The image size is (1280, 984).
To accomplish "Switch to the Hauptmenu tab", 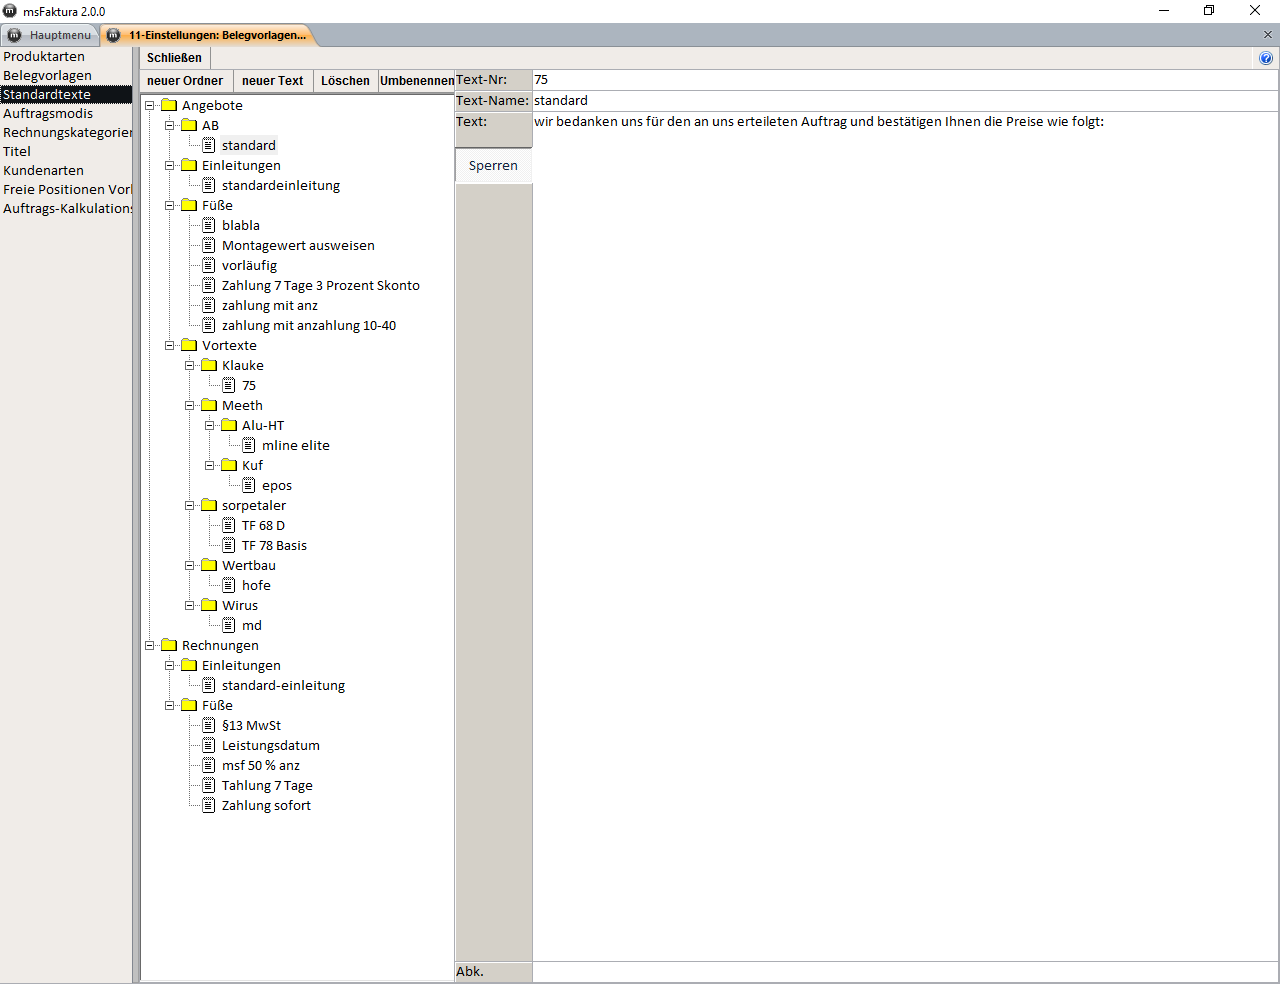I will 50,35.
